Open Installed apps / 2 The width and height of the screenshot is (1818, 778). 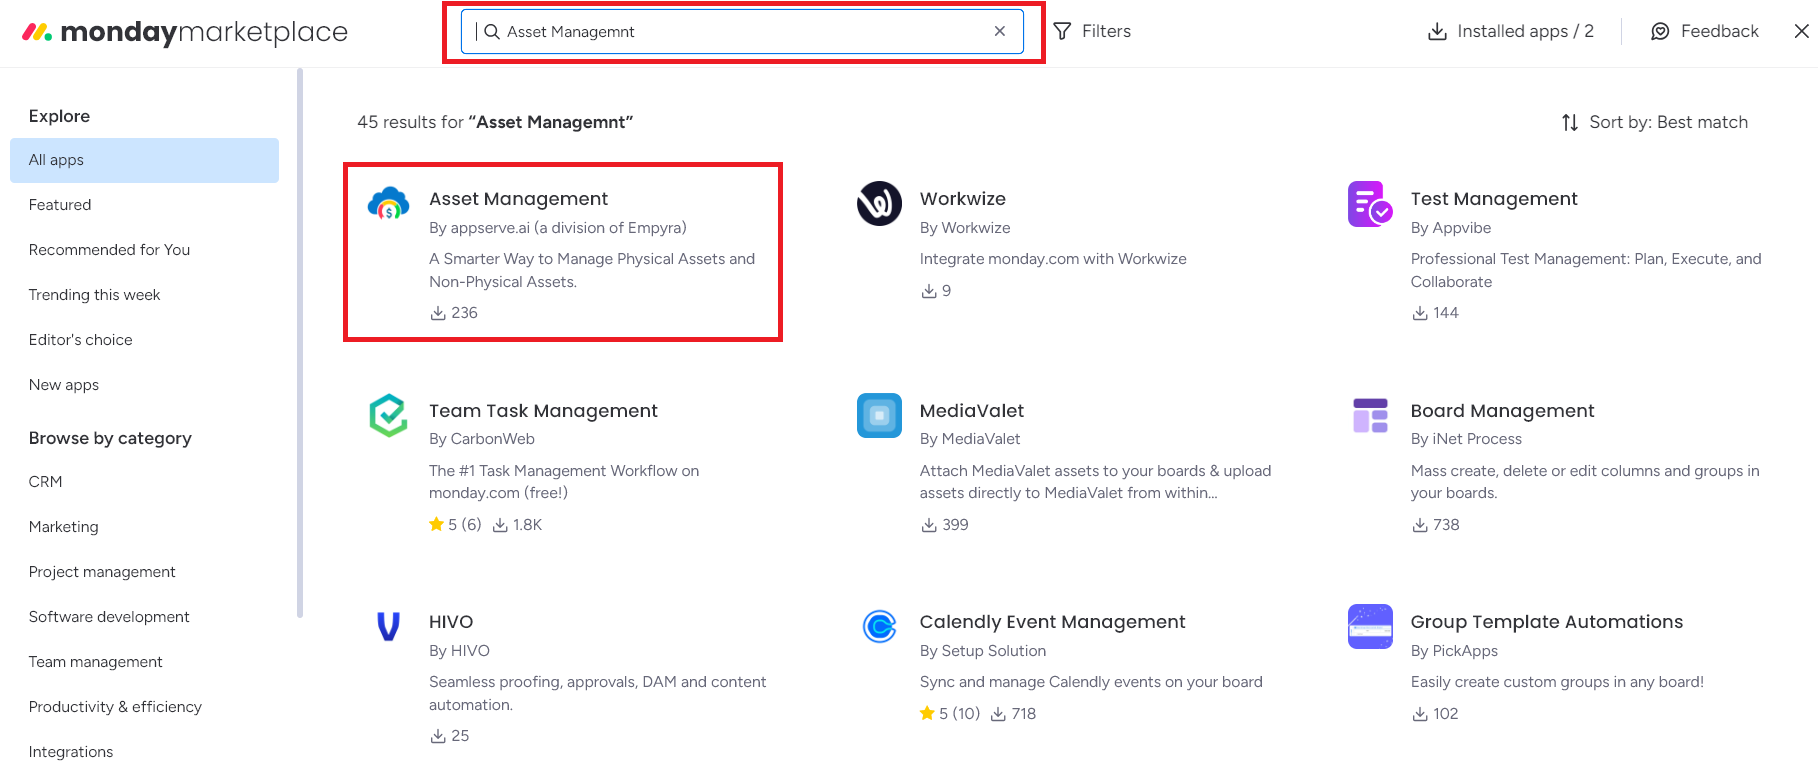point(1511,32)
